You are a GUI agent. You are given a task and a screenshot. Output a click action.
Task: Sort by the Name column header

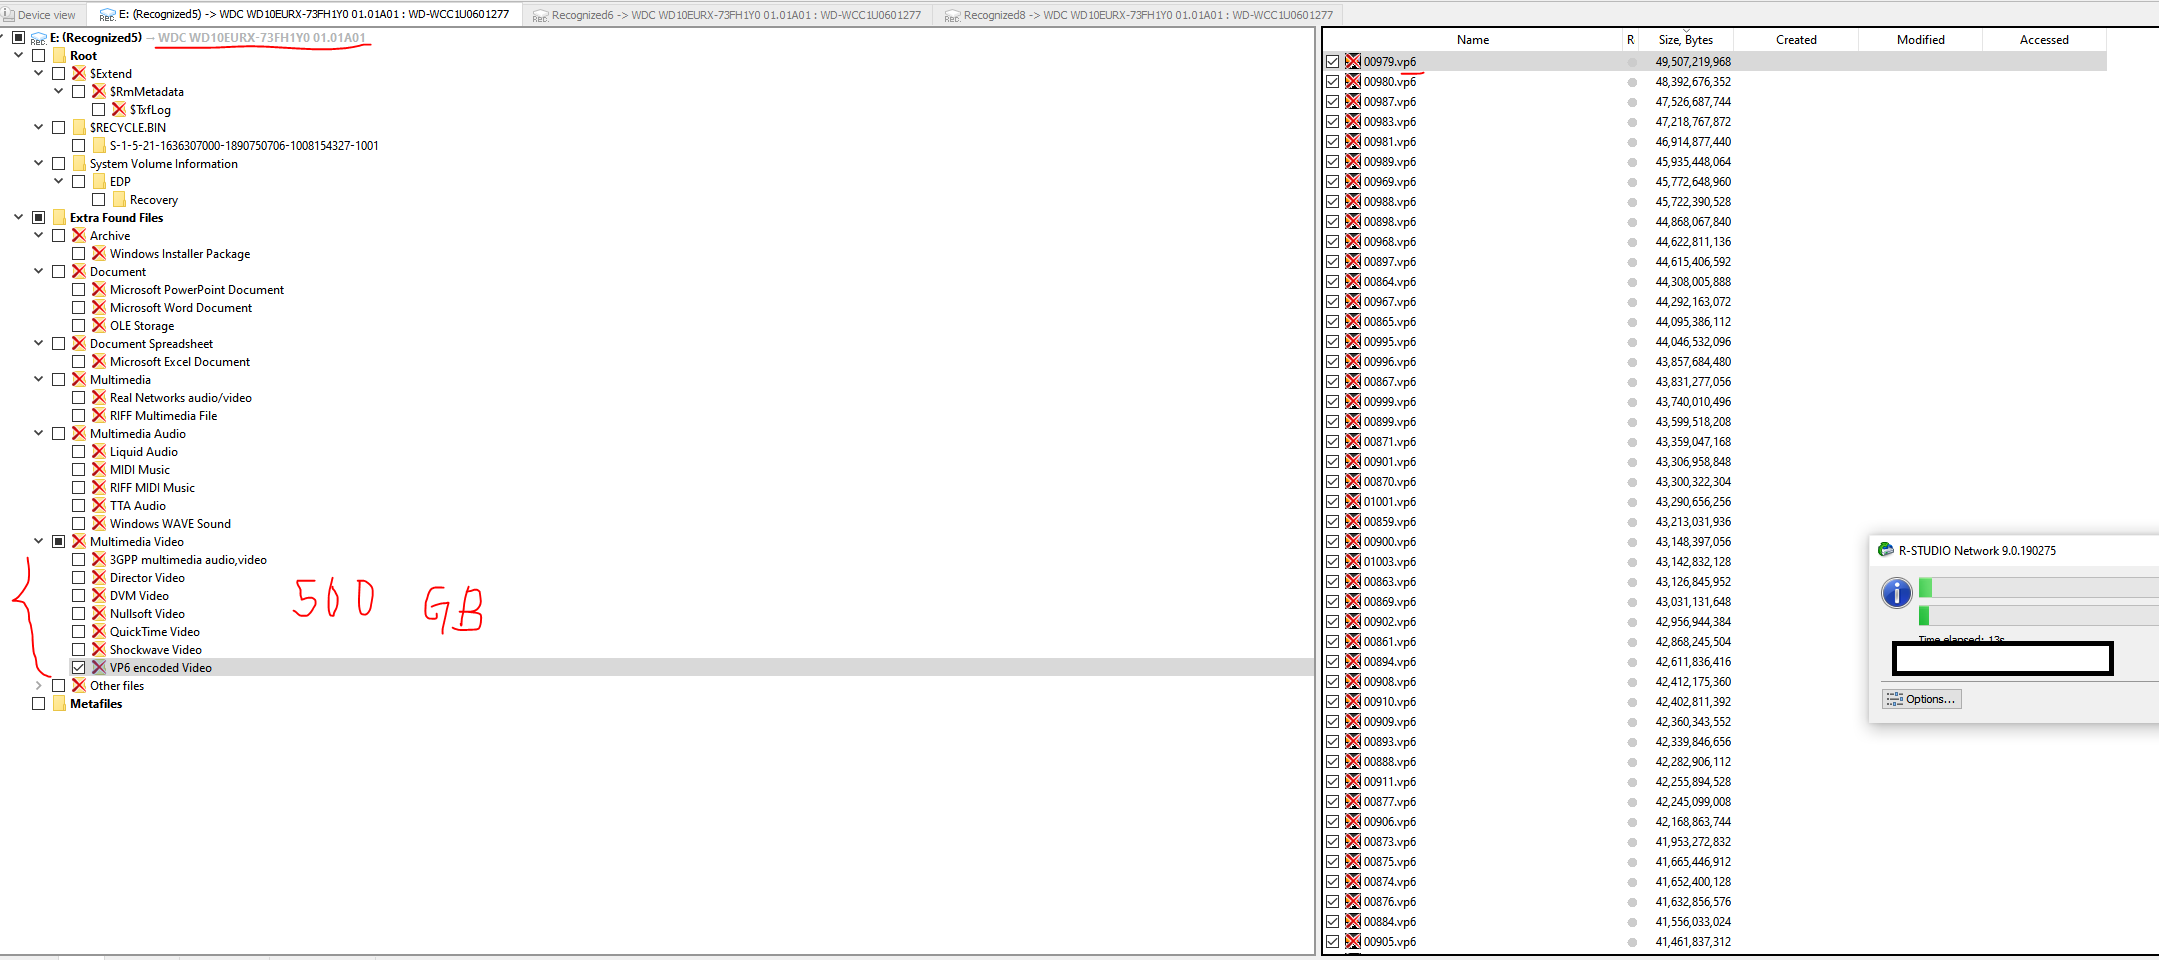click(1472, 40)
